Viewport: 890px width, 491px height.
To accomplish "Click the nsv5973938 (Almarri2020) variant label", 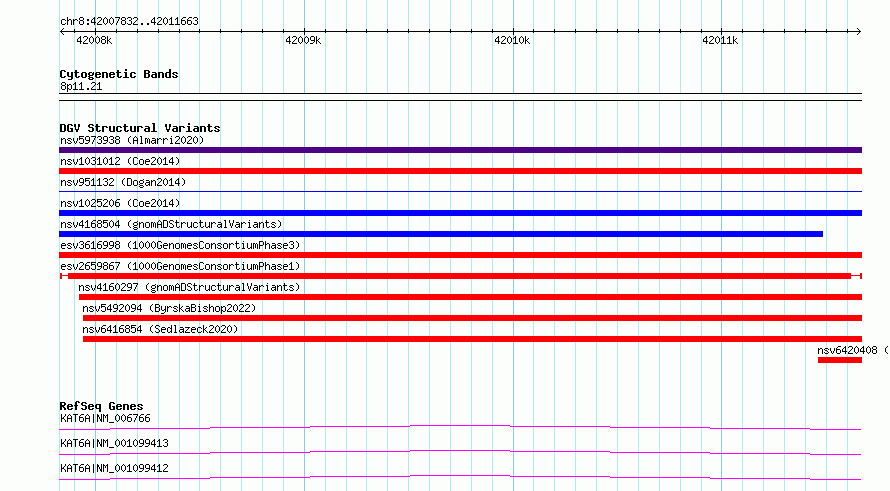I will pos(132,140).
